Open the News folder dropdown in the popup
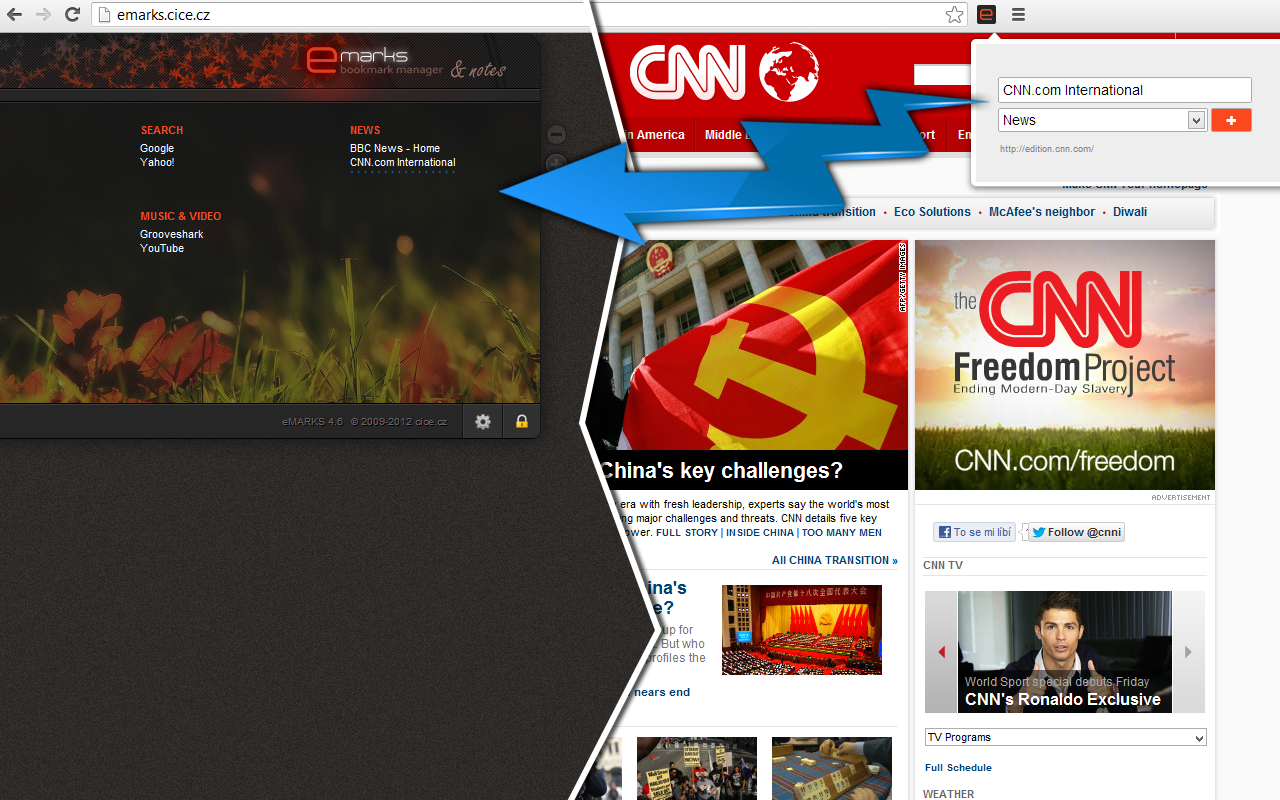The image size is (1280, 800). (x=1102, y=120)
